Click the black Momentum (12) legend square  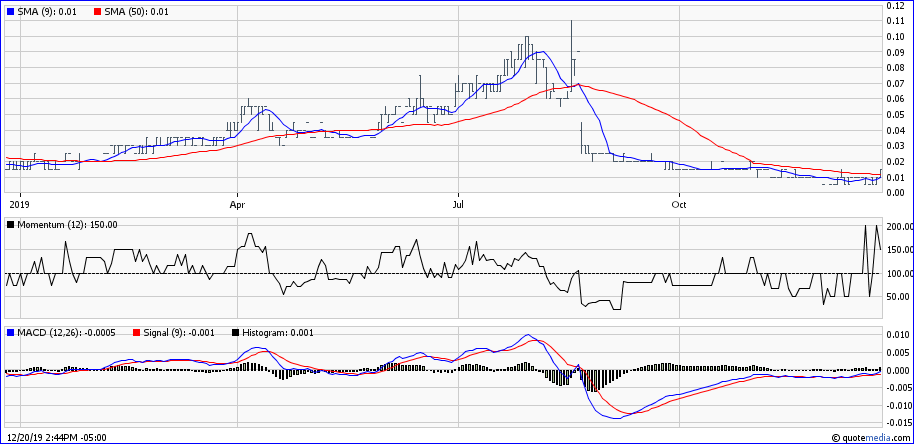pyautogui.click(x=11, y=225)
